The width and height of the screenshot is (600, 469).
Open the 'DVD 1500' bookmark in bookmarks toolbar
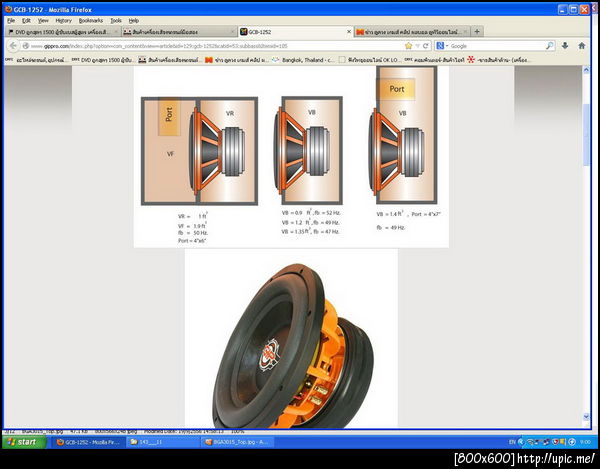[103, 60]
